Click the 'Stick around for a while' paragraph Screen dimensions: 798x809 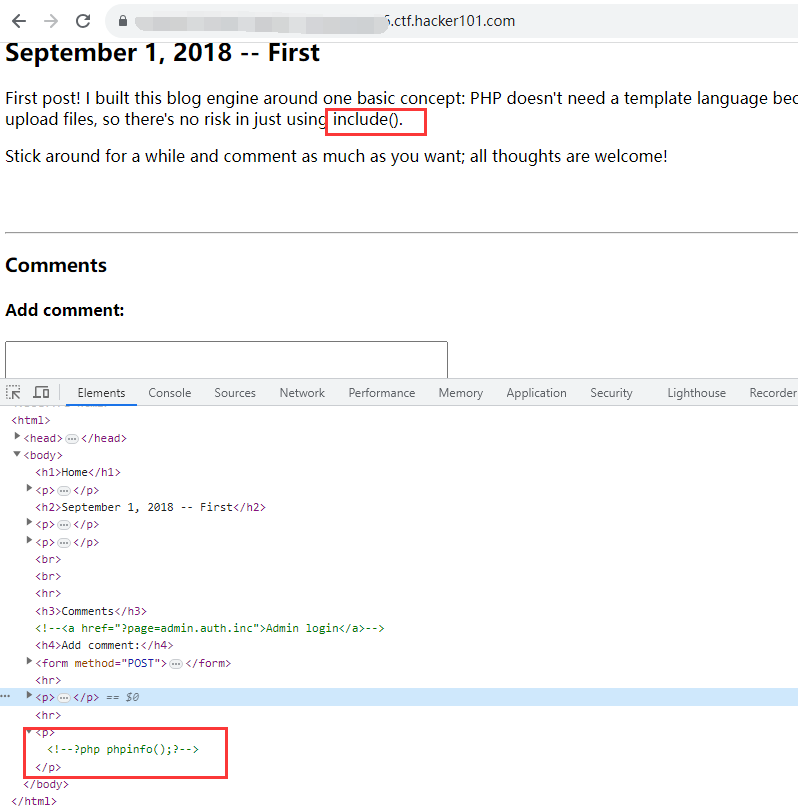coord(336,156)
